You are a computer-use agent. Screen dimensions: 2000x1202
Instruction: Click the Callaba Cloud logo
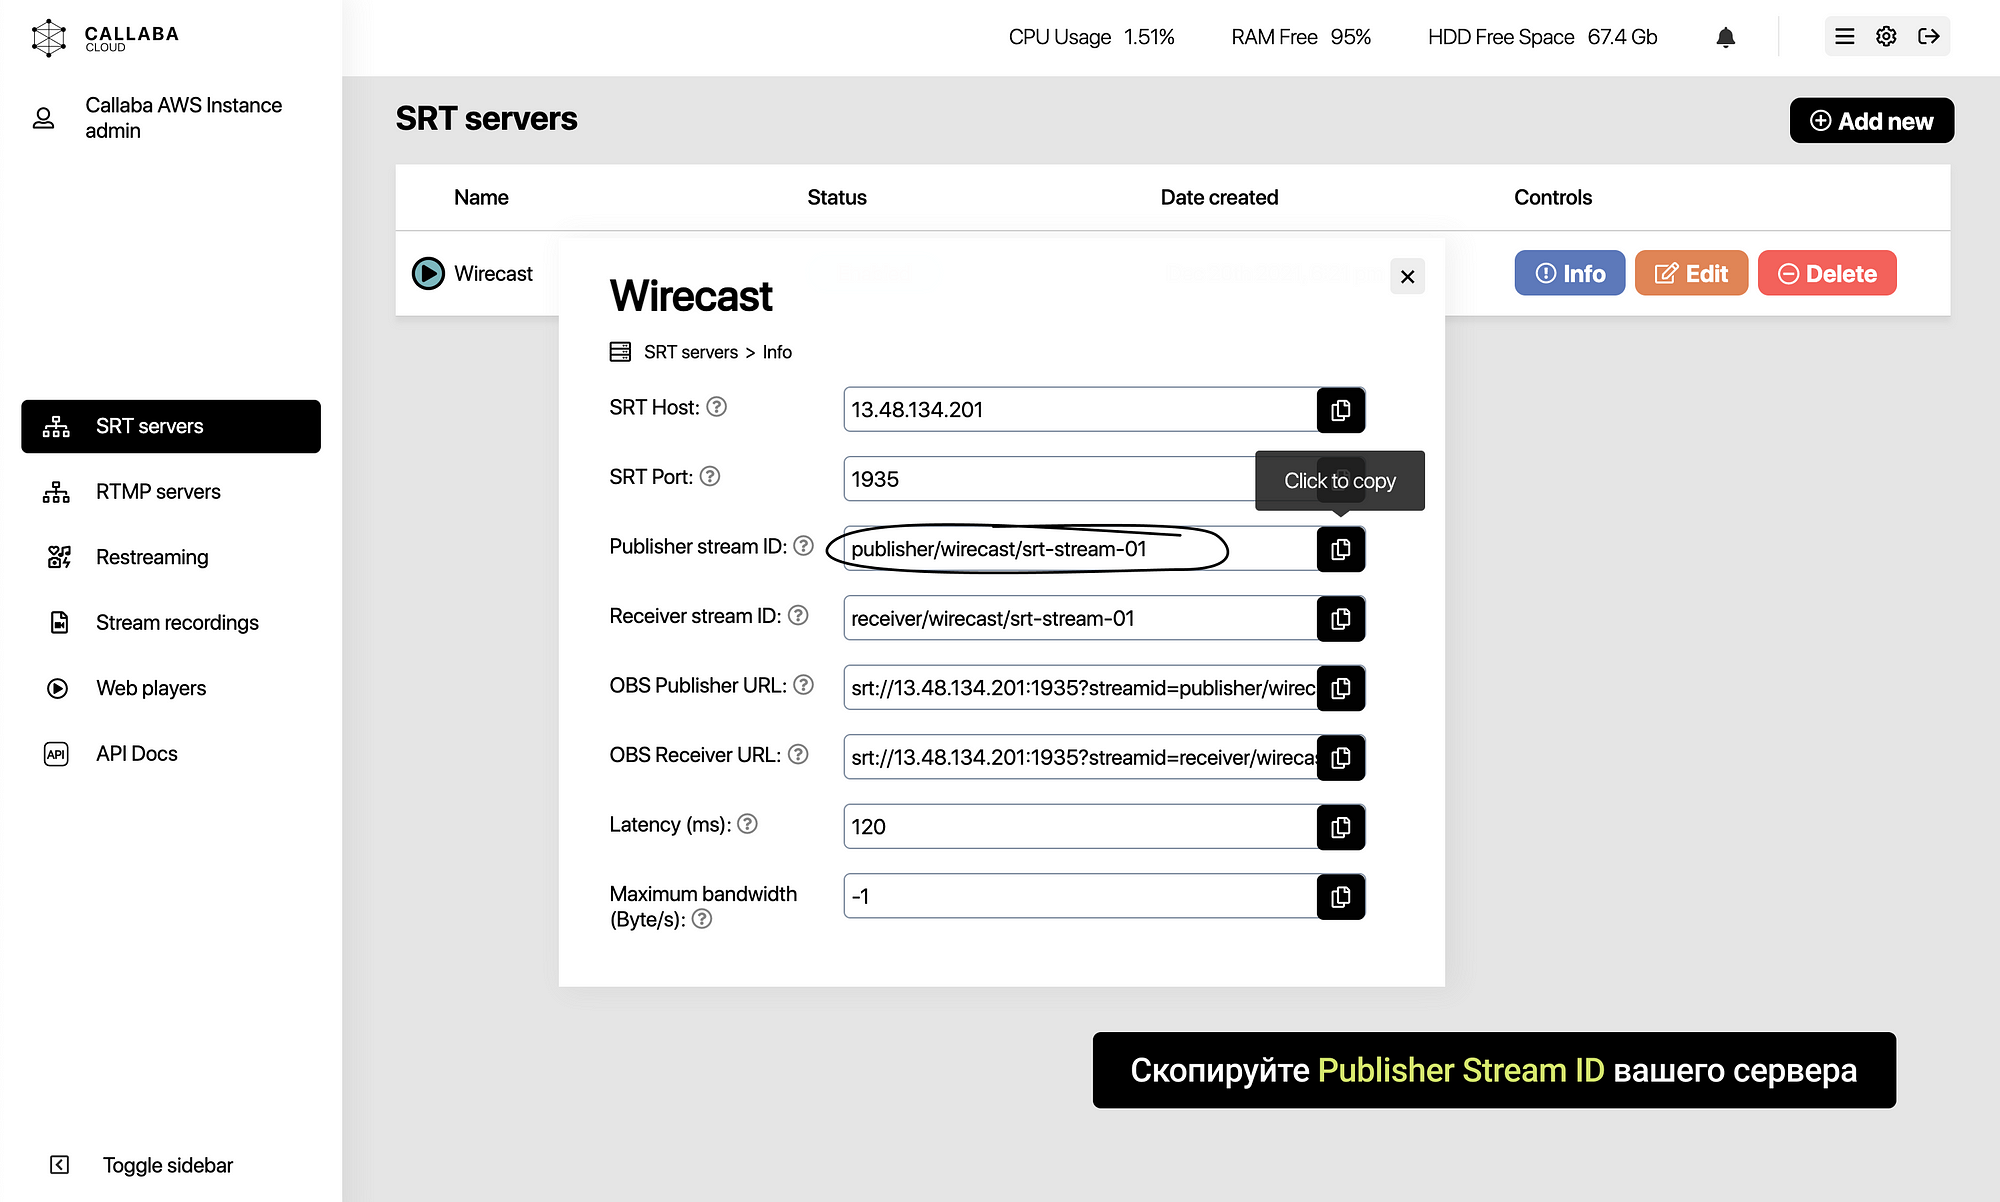[x=104, y=38]
